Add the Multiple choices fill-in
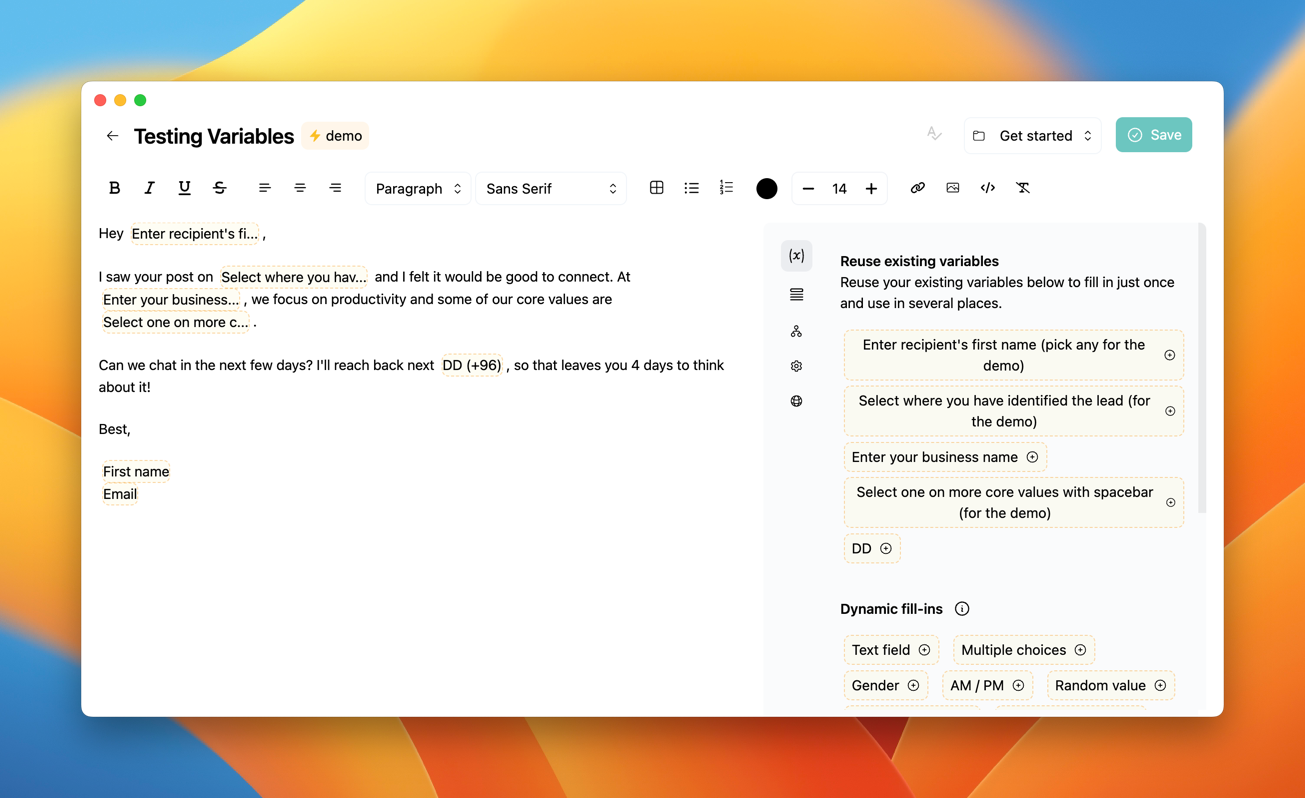This screenshot has height=798, width=1305. click(1023, 650)
